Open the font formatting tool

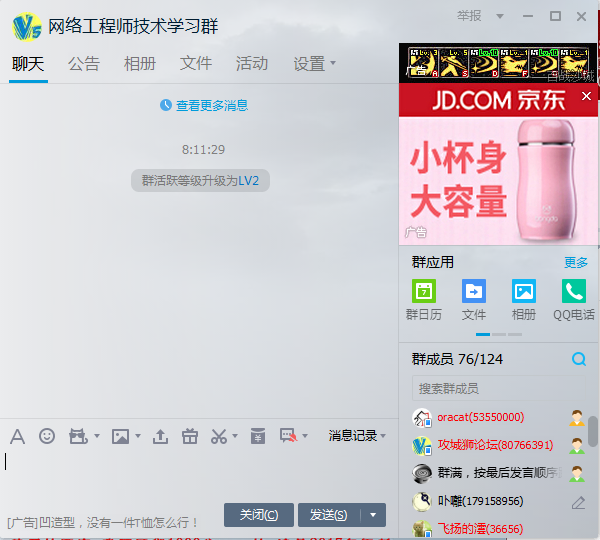pos(17,436)
